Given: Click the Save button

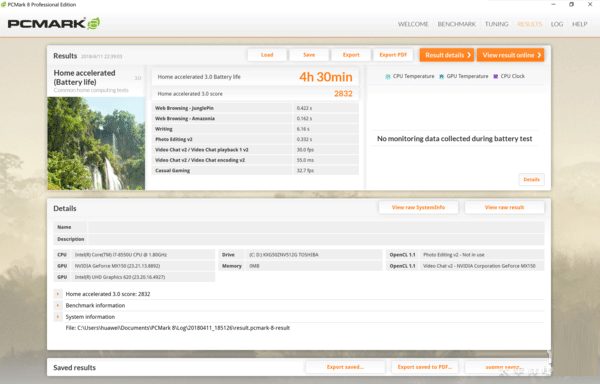Looking at the screenshot, I should pyautogui.click(x=309, y=55).
